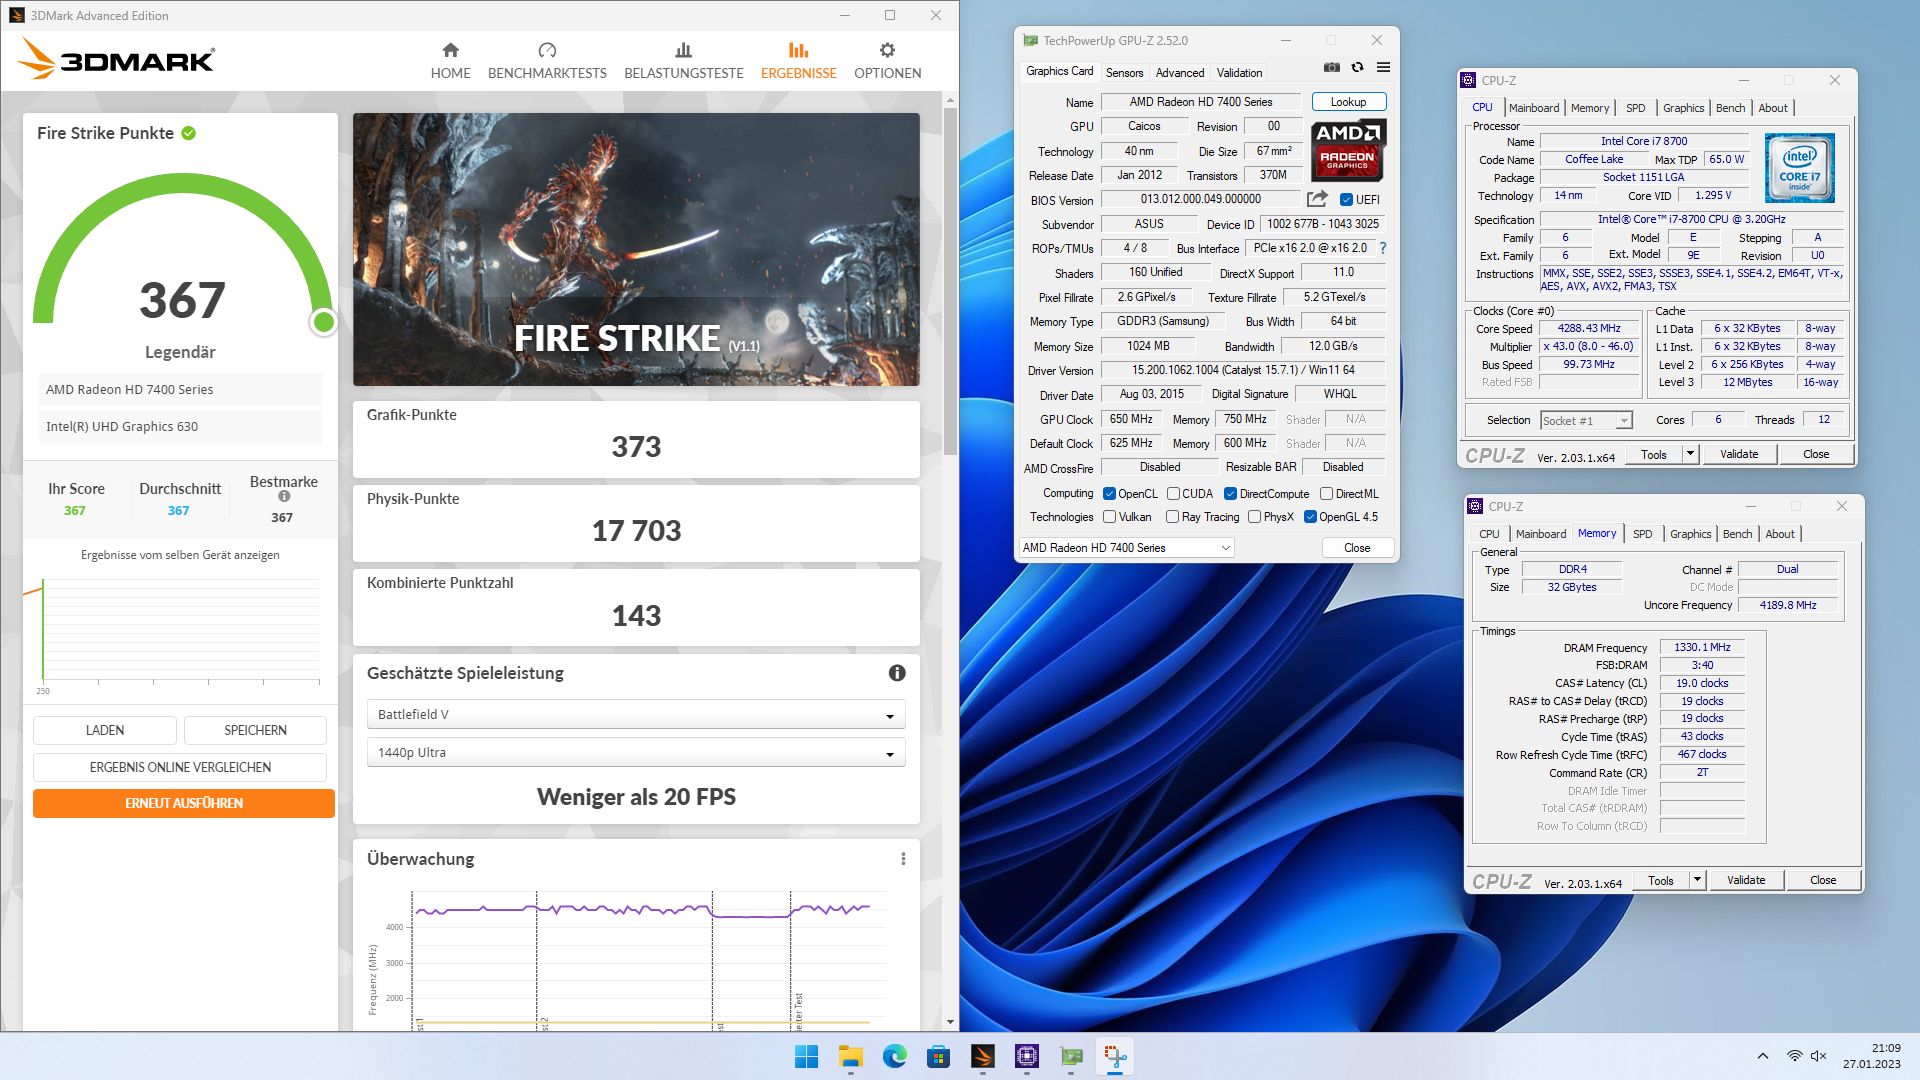Open Advanced tab in GPU-Z
1920x1080 pixels.
coord(1180,73)
